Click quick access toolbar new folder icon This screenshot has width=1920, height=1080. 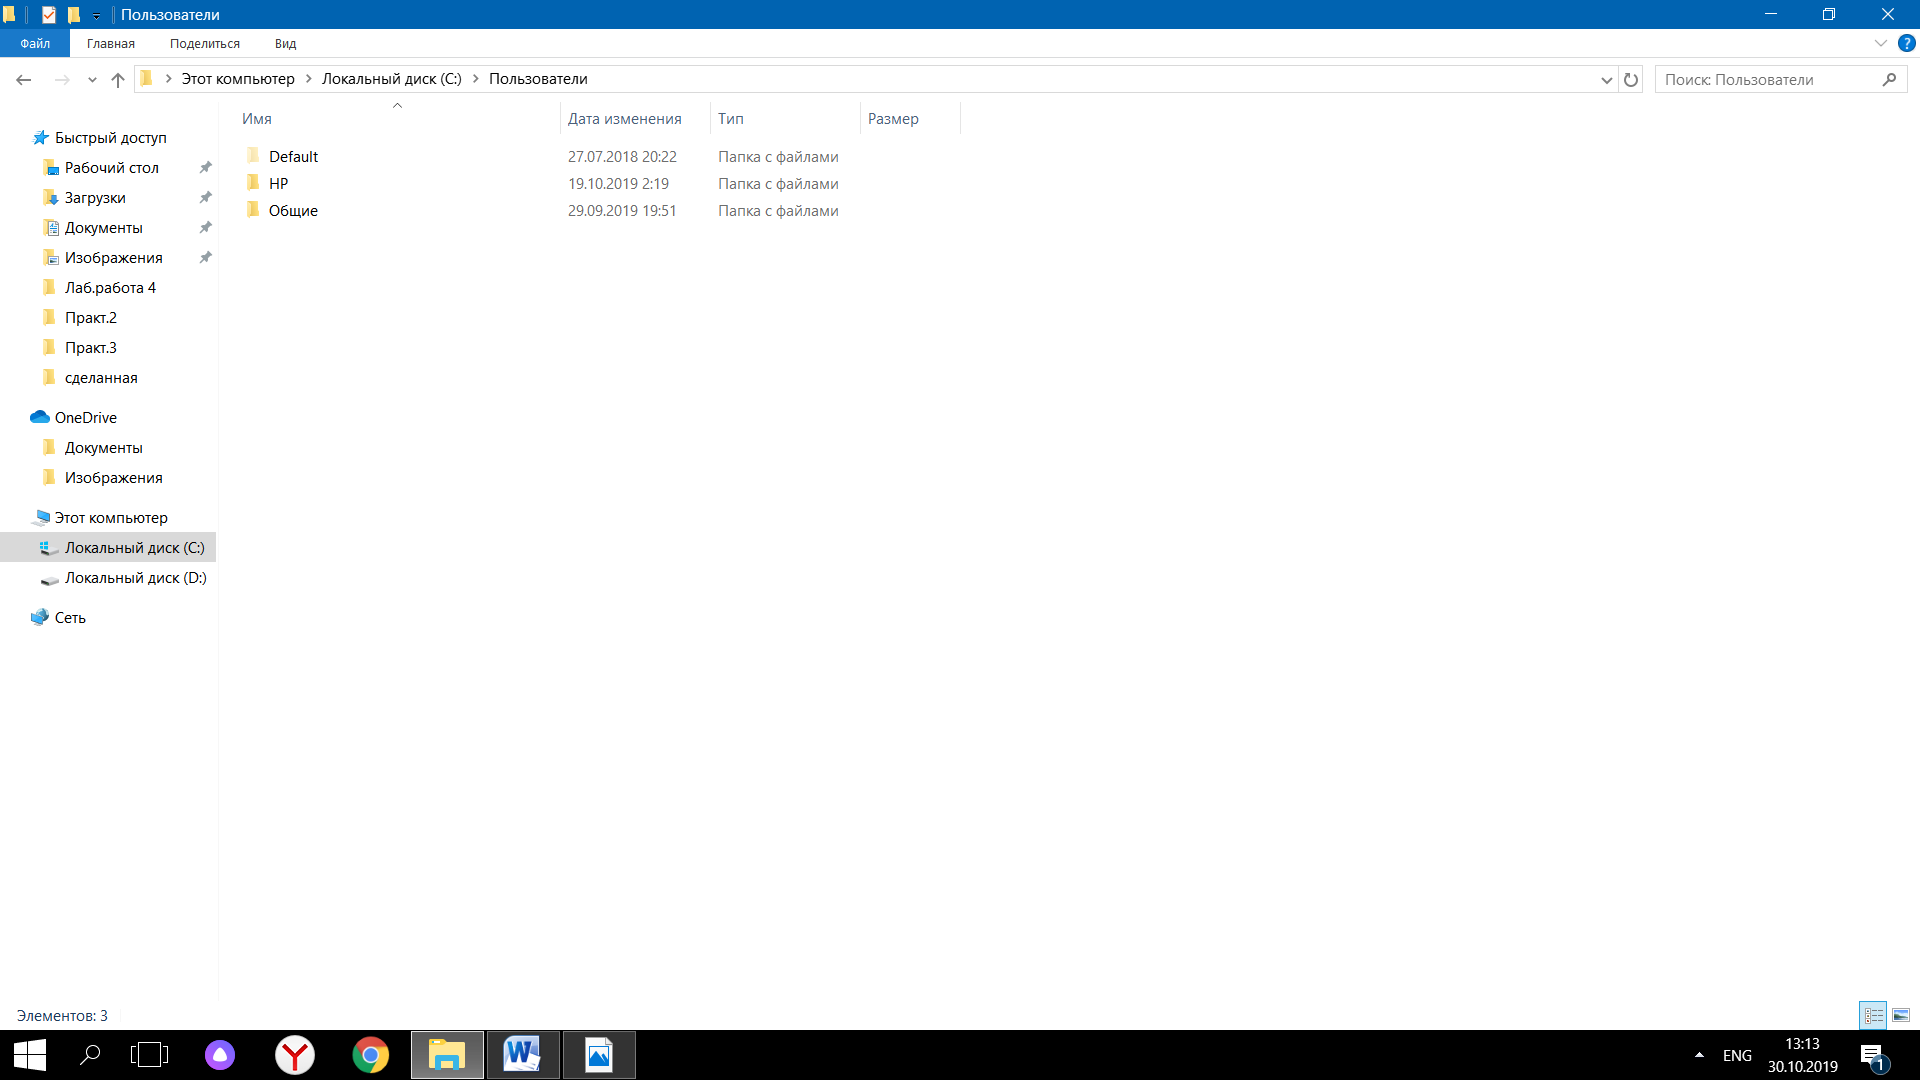tap(73, 14)
